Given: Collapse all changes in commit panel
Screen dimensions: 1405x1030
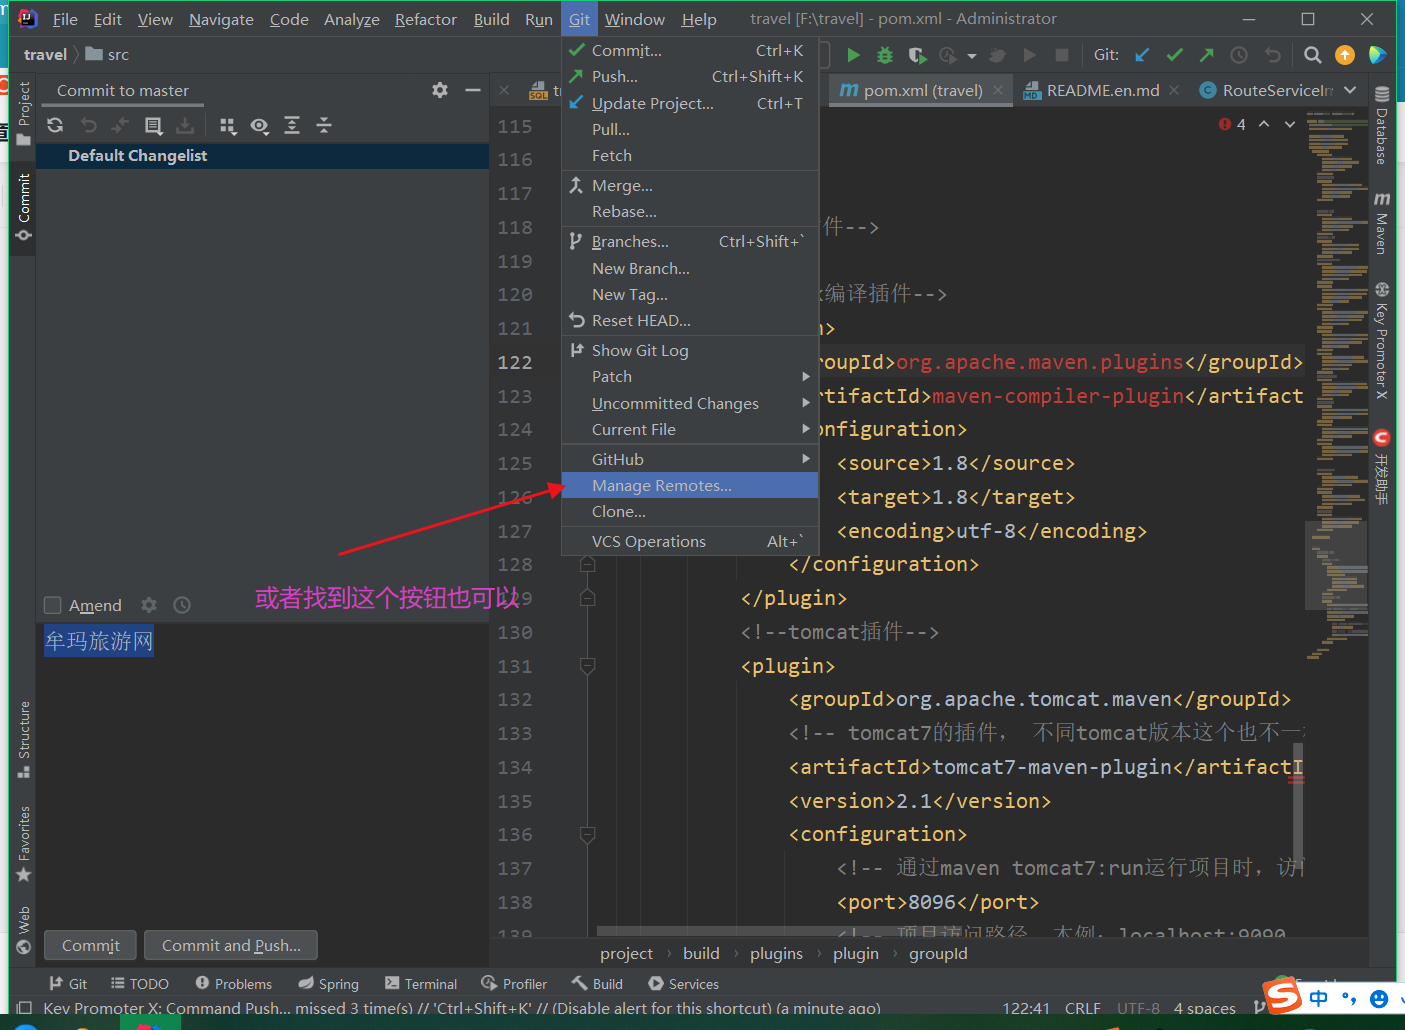Looking at the screenshot, I should click(x=324, y=125).
